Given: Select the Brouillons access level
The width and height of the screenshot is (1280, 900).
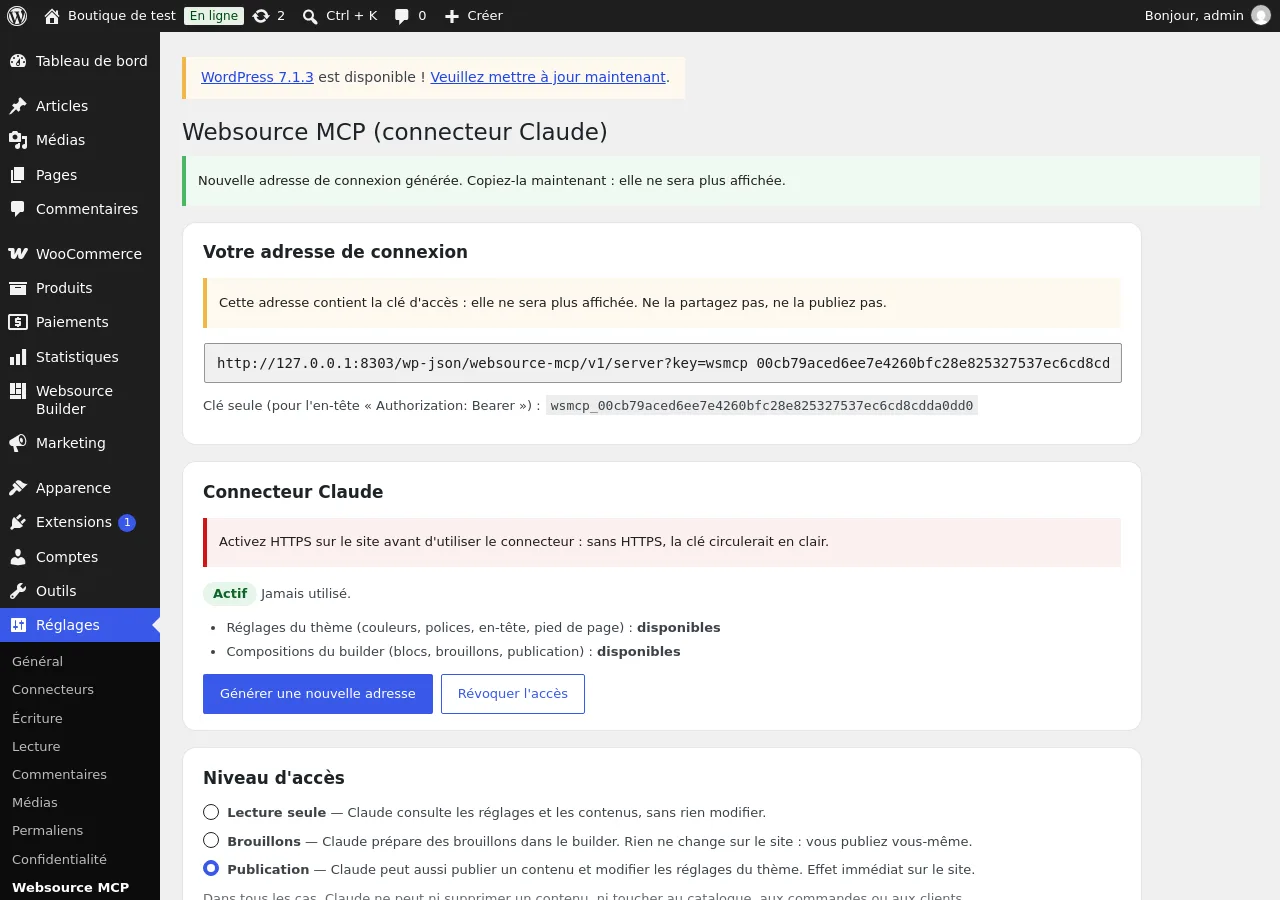Looking at the screenshot, I should (211, 840).
